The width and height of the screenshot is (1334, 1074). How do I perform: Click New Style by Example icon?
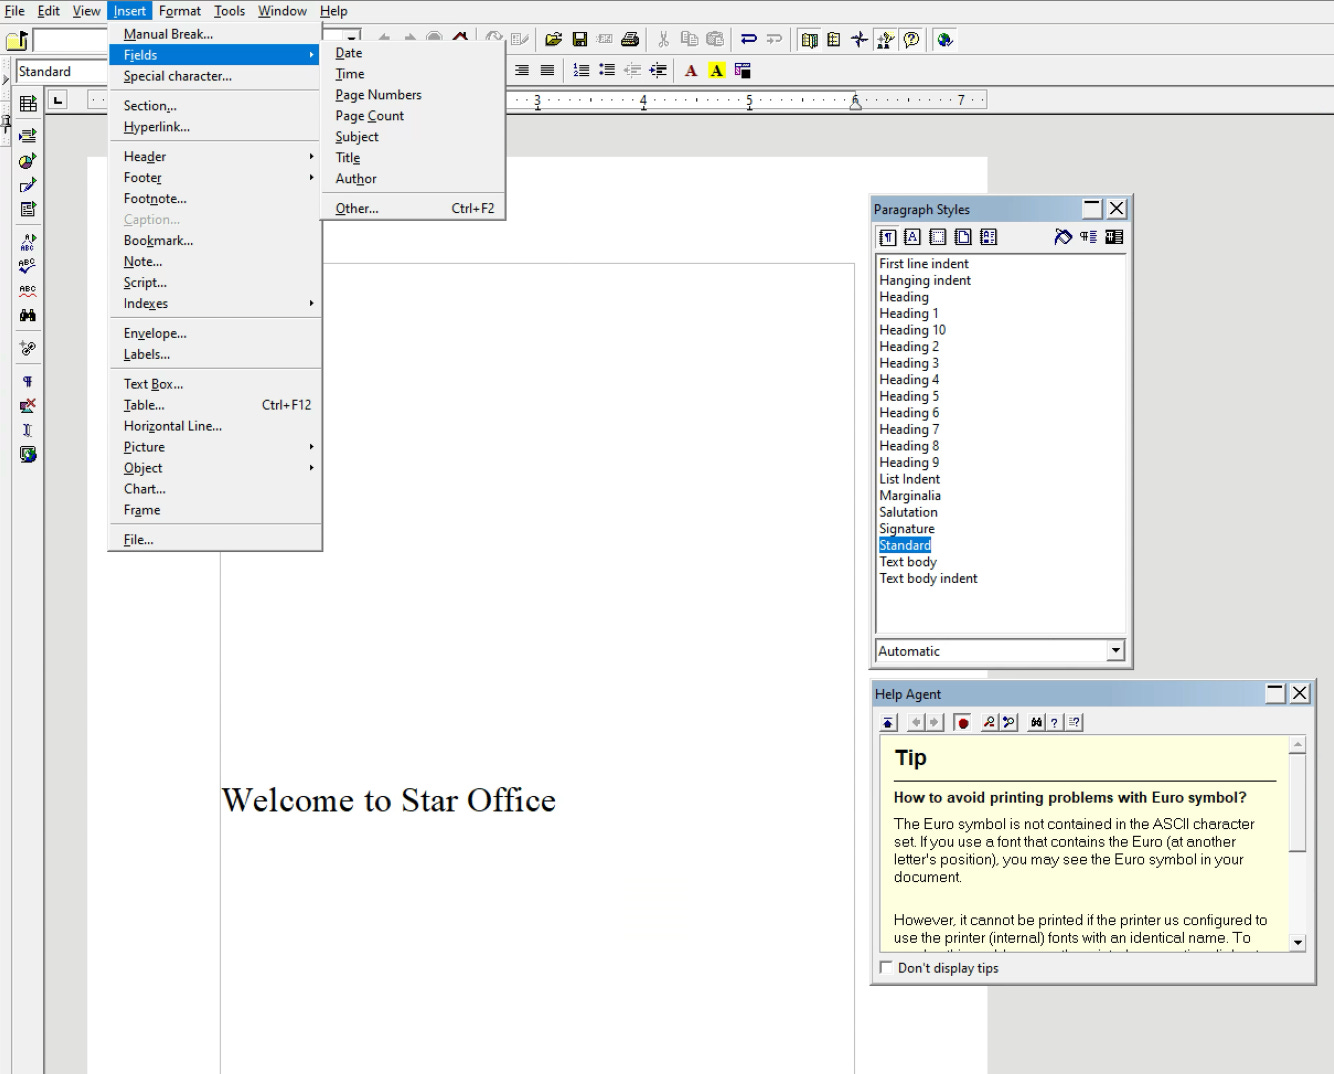1088,237
